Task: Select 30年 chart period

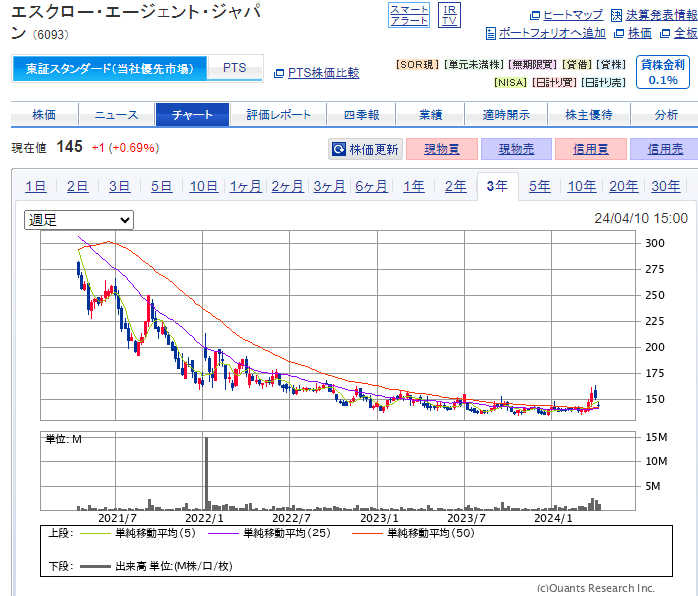Action: (x=666, y=186)
